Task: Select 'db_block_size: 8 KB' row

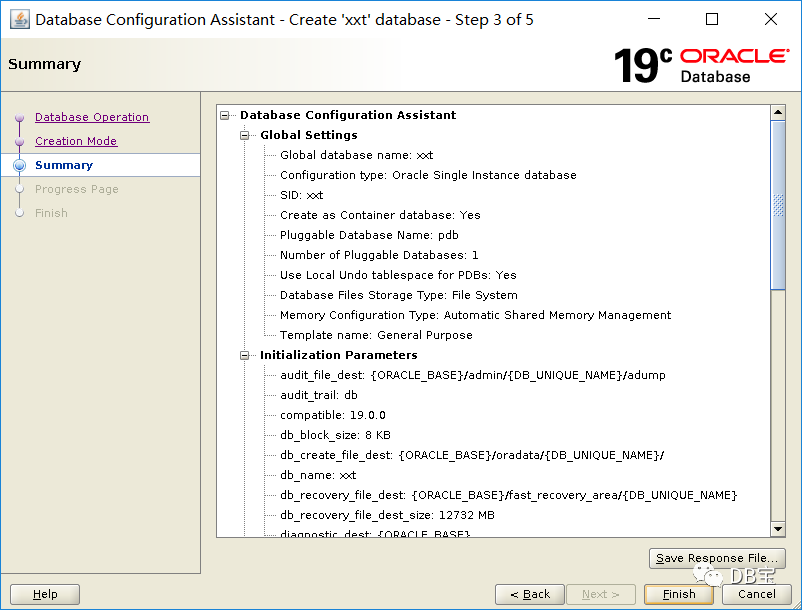Action: click(335, 435)
